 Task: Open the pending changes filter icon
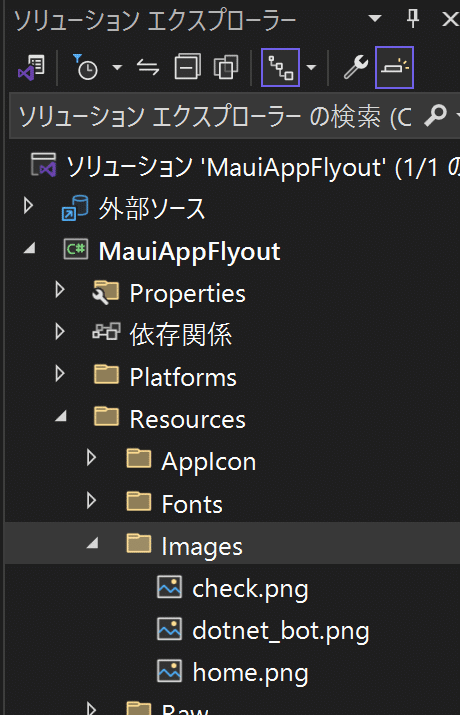click(x=85, y=68)
